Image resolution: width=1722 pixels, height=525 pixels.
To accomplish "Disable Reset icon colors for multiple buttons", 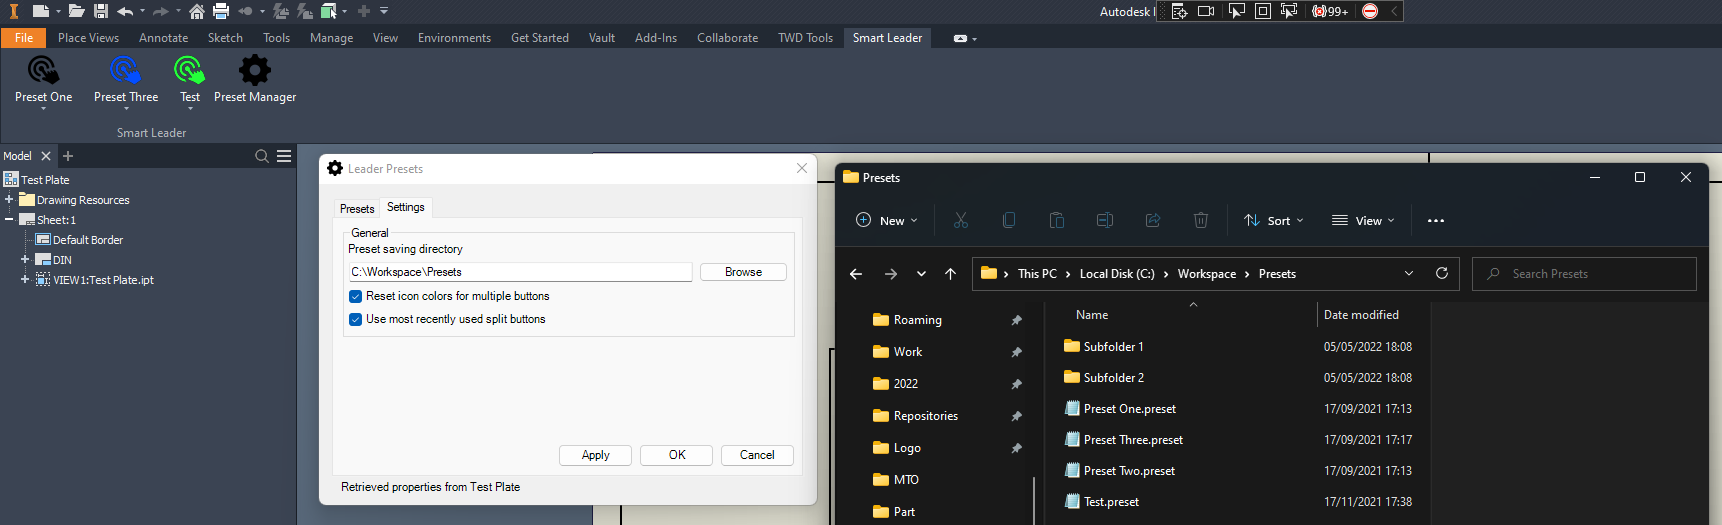I will coord(355,297).
